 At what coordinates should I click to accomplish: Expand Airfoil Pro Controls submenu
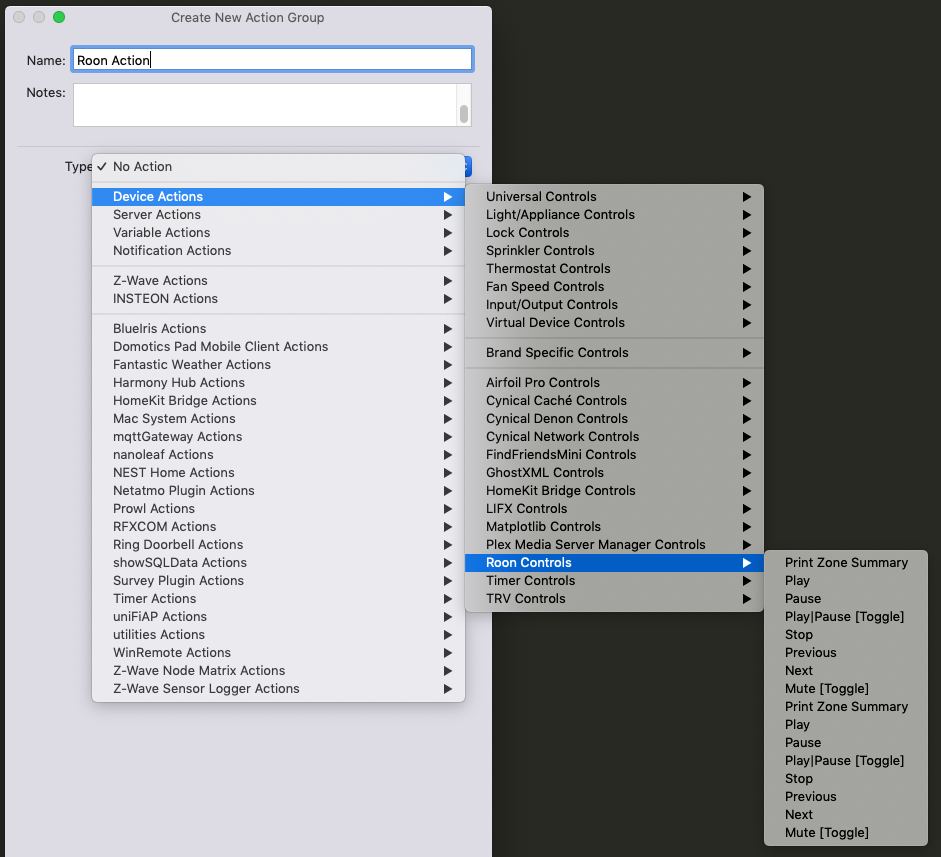pos(615,383)
